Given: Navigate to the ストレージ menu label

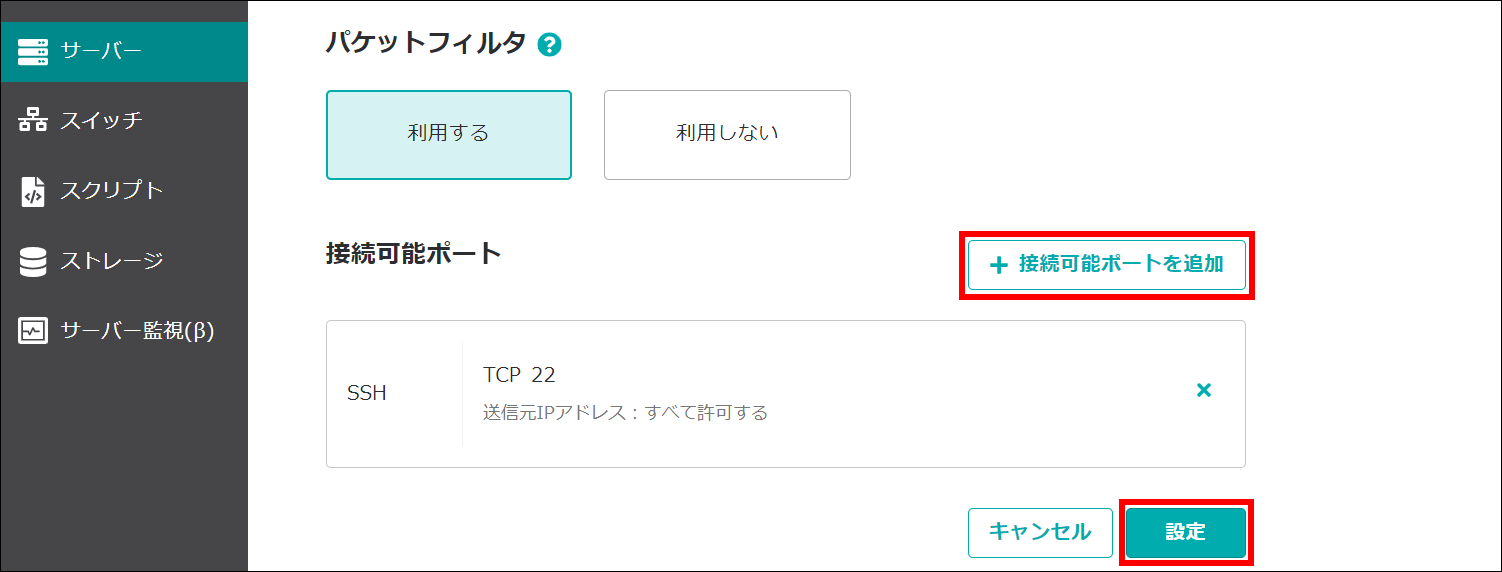Looking at the screenshot, I should 111,261.
